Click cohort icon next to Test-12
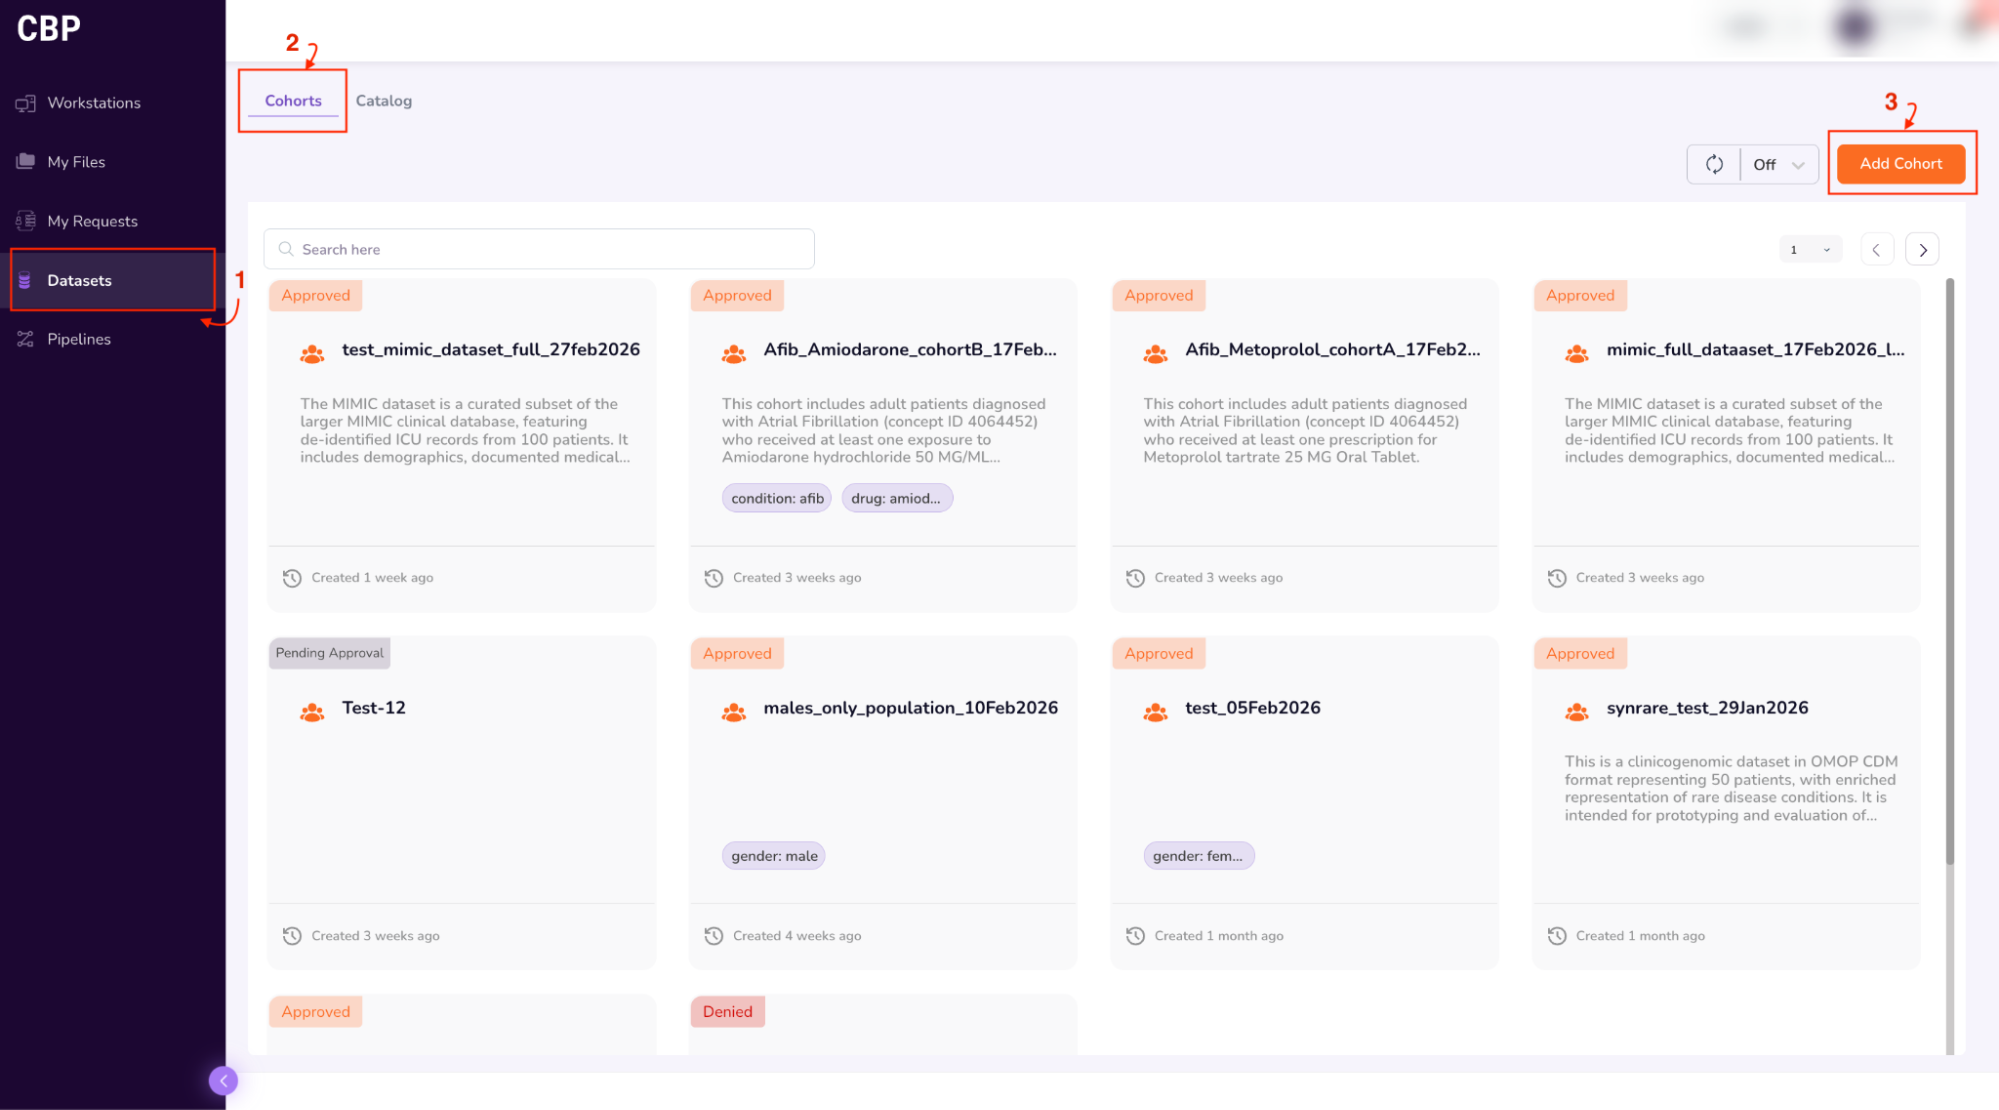This screenshot has height=1110, width=1999. click(312, 712)
